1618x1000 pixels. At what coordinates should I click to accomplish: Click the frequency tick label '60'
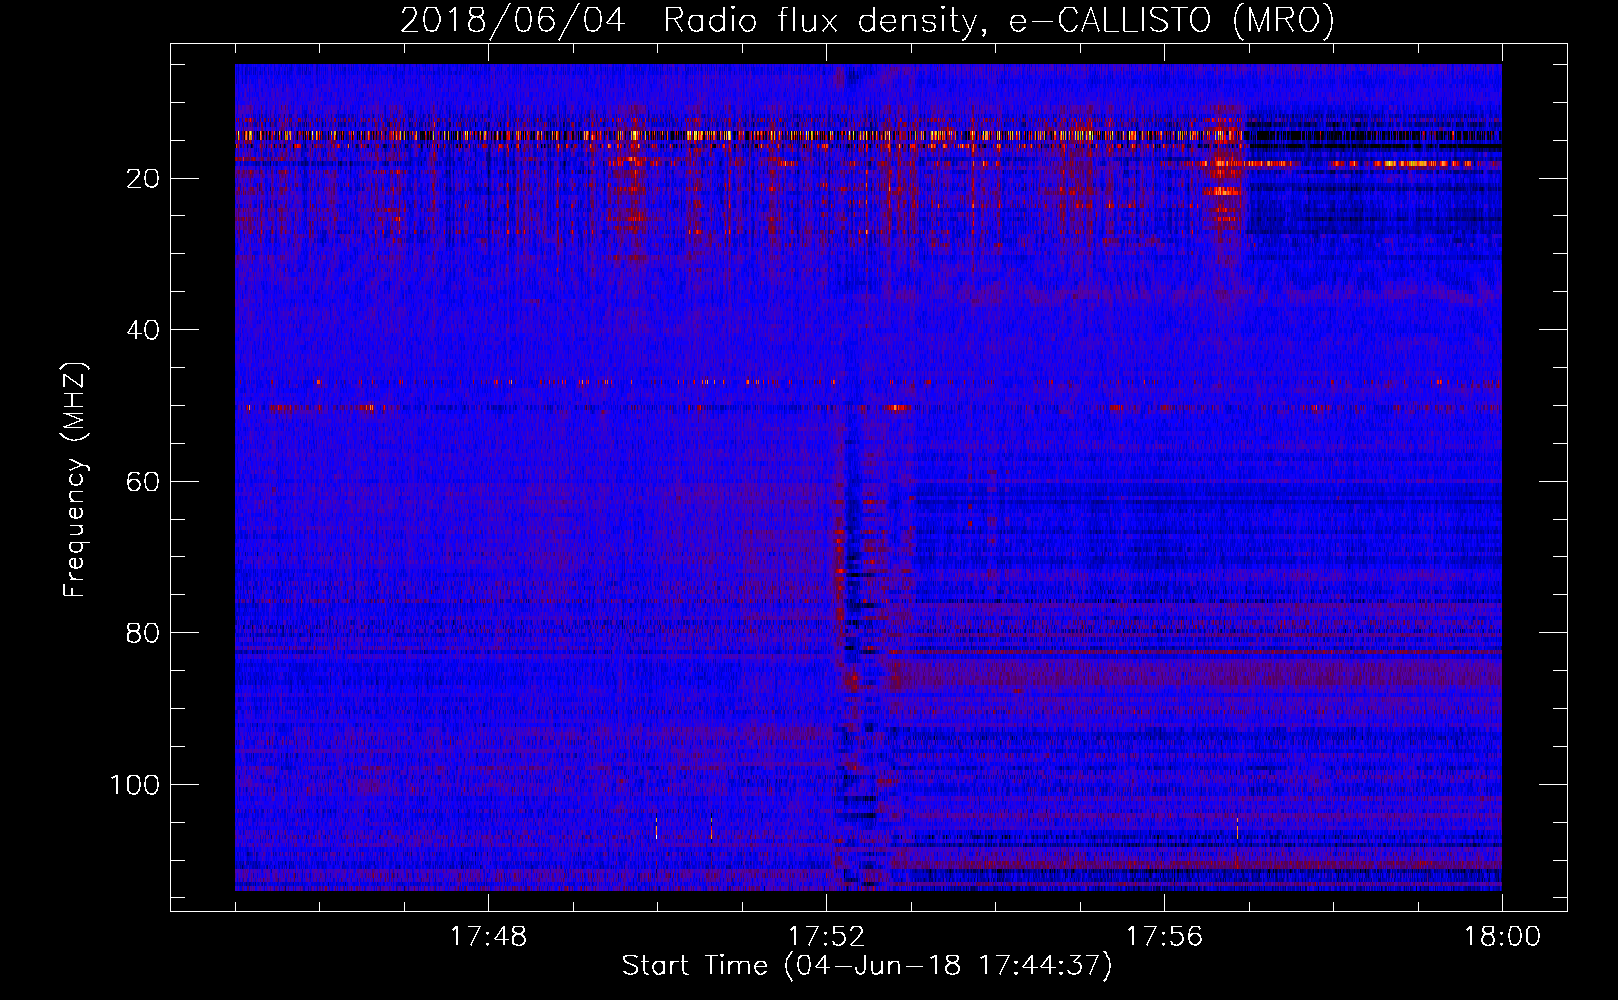pos(143,482)
